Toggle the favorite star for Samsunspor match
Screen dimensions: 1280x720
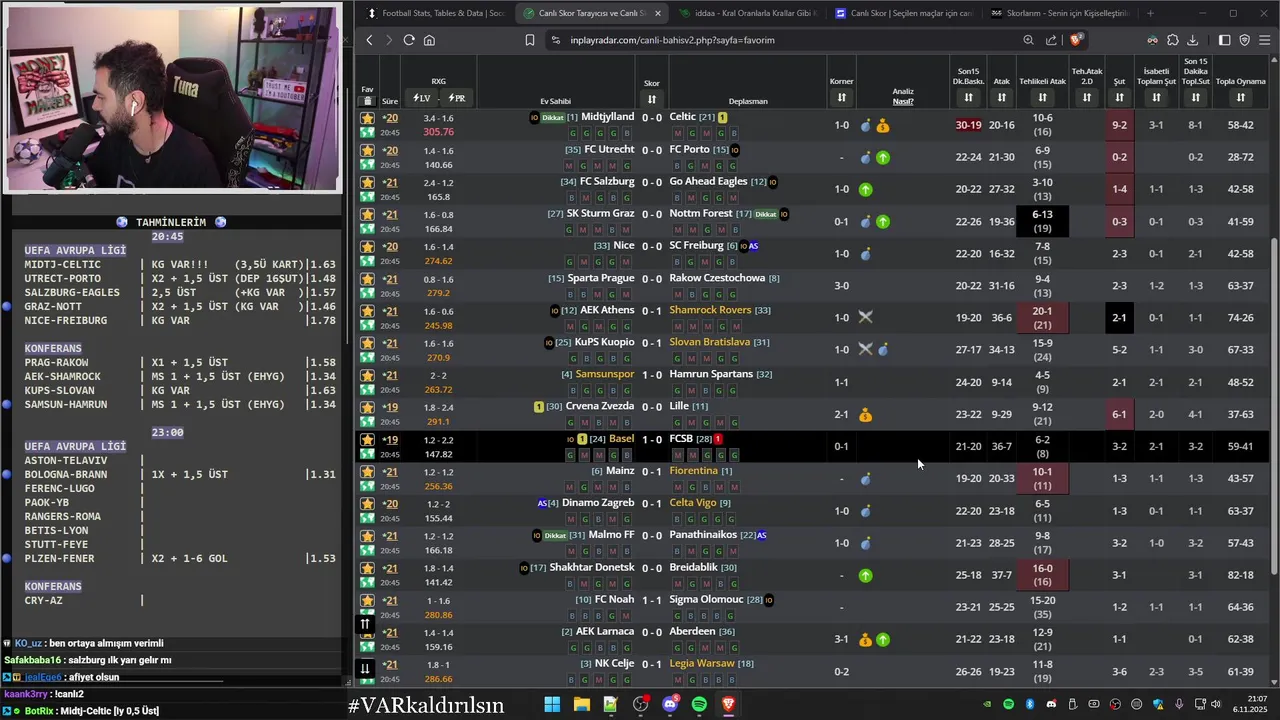click(x=367, y=376)
